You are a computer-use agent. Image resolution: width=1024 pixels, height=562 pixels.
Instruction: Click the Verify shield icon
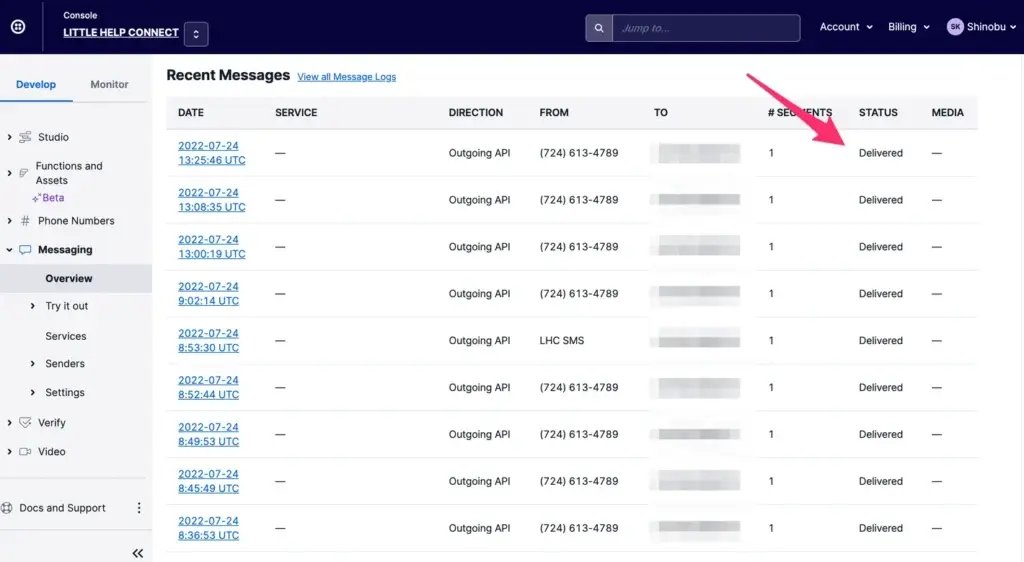(x=25, y=423)
